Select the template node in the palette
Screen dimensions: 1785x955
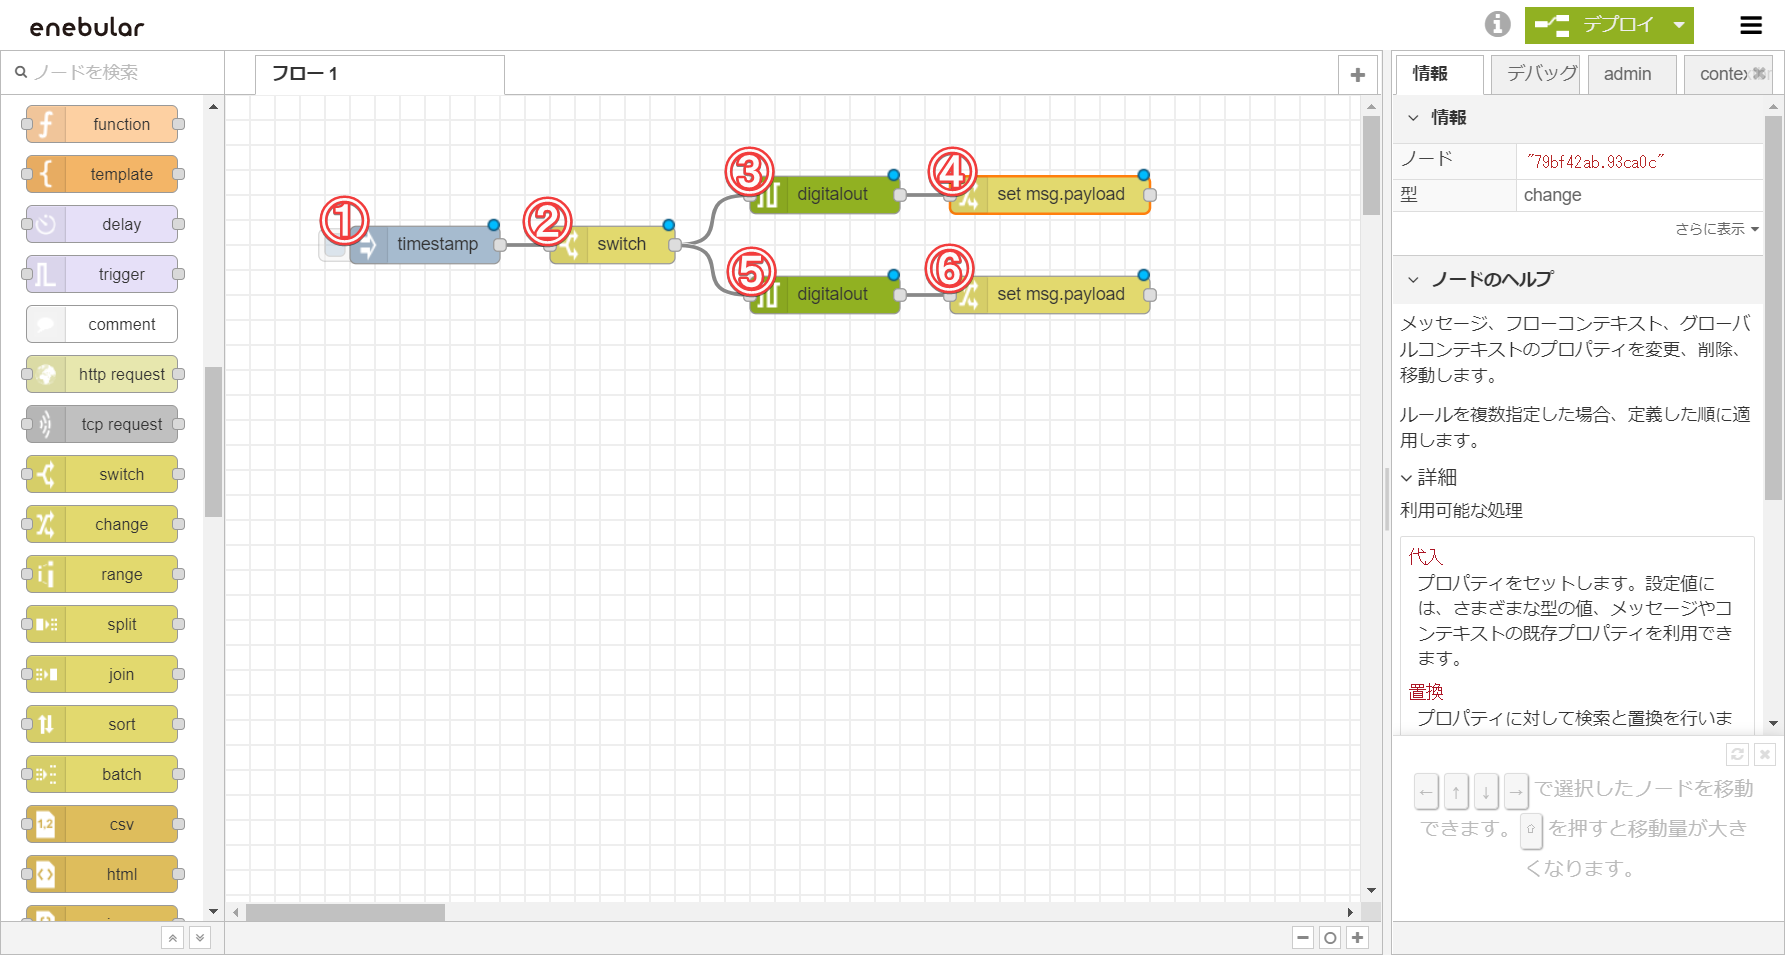101,174
